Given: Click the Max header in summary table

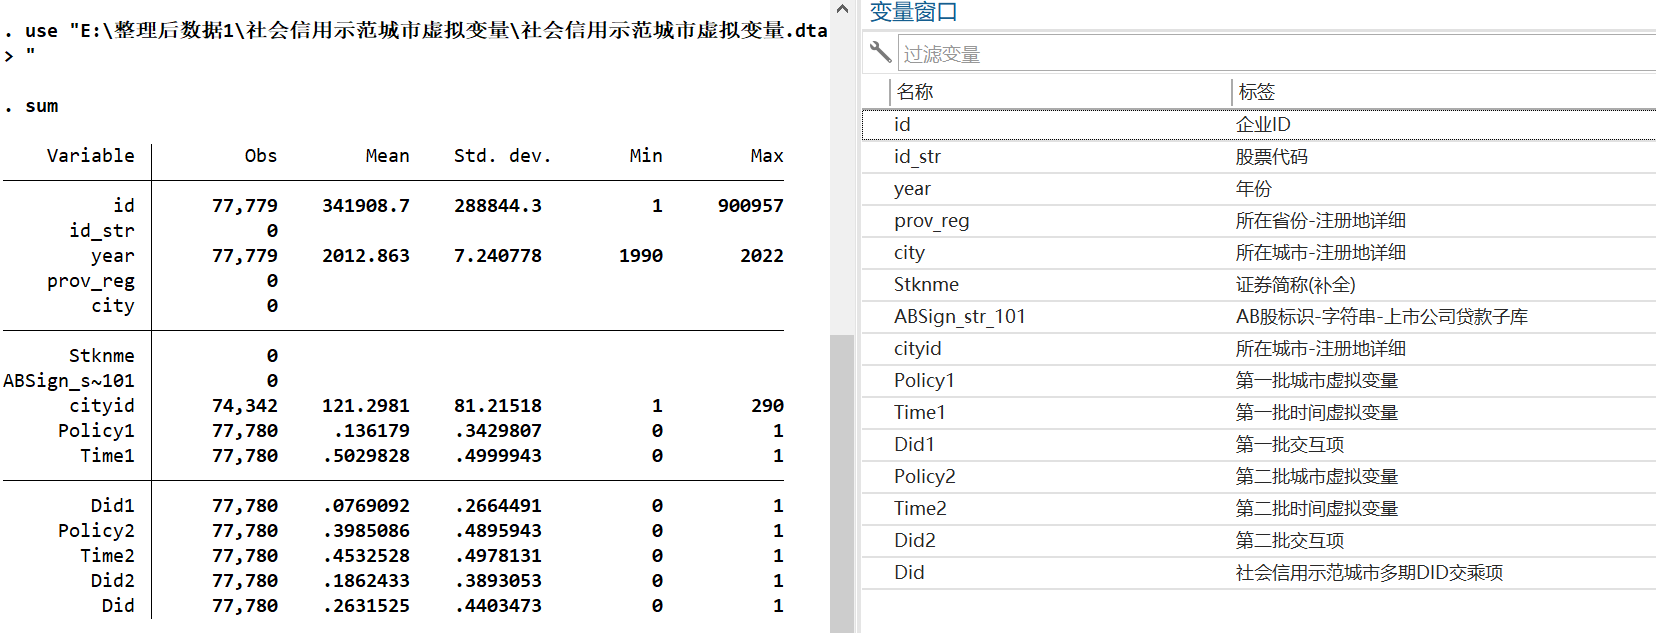Looking at the screenshot, I should 767,156.
